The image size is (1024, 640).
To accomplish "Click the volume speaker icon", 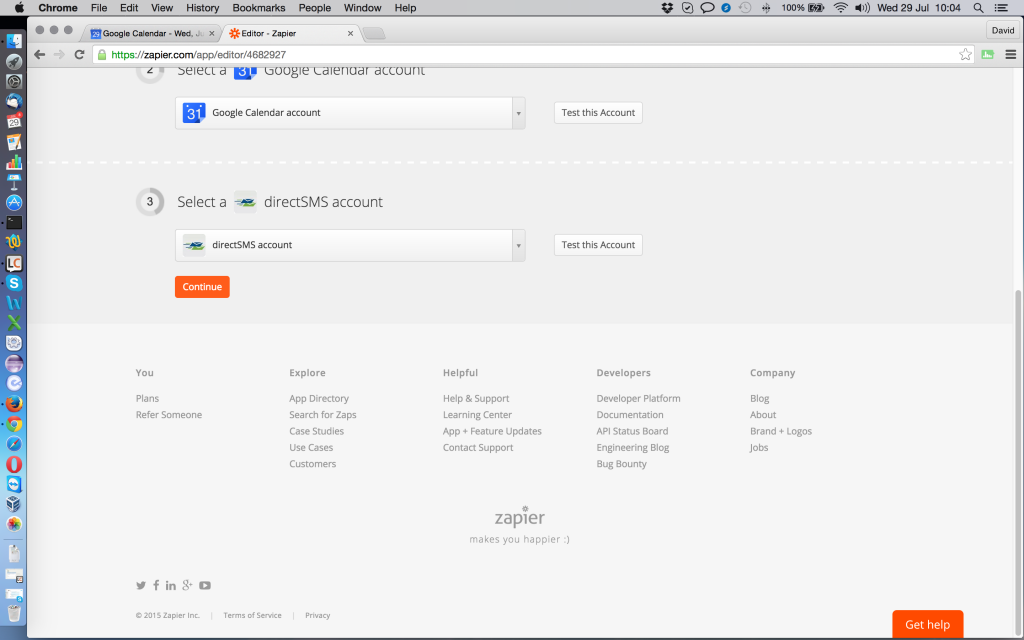I will (862, 8).
